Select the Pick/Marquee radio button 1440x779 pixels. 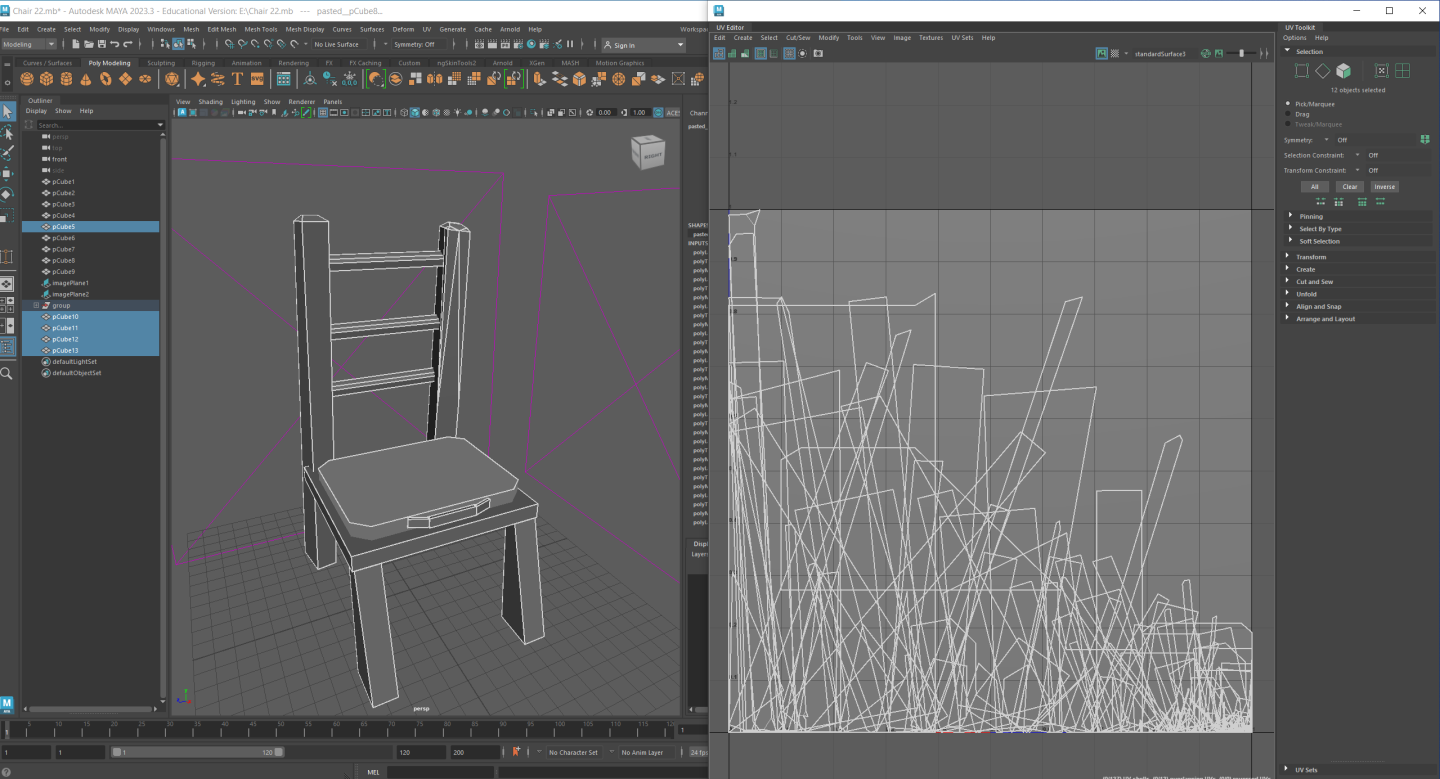click(x=1287, y=104)
